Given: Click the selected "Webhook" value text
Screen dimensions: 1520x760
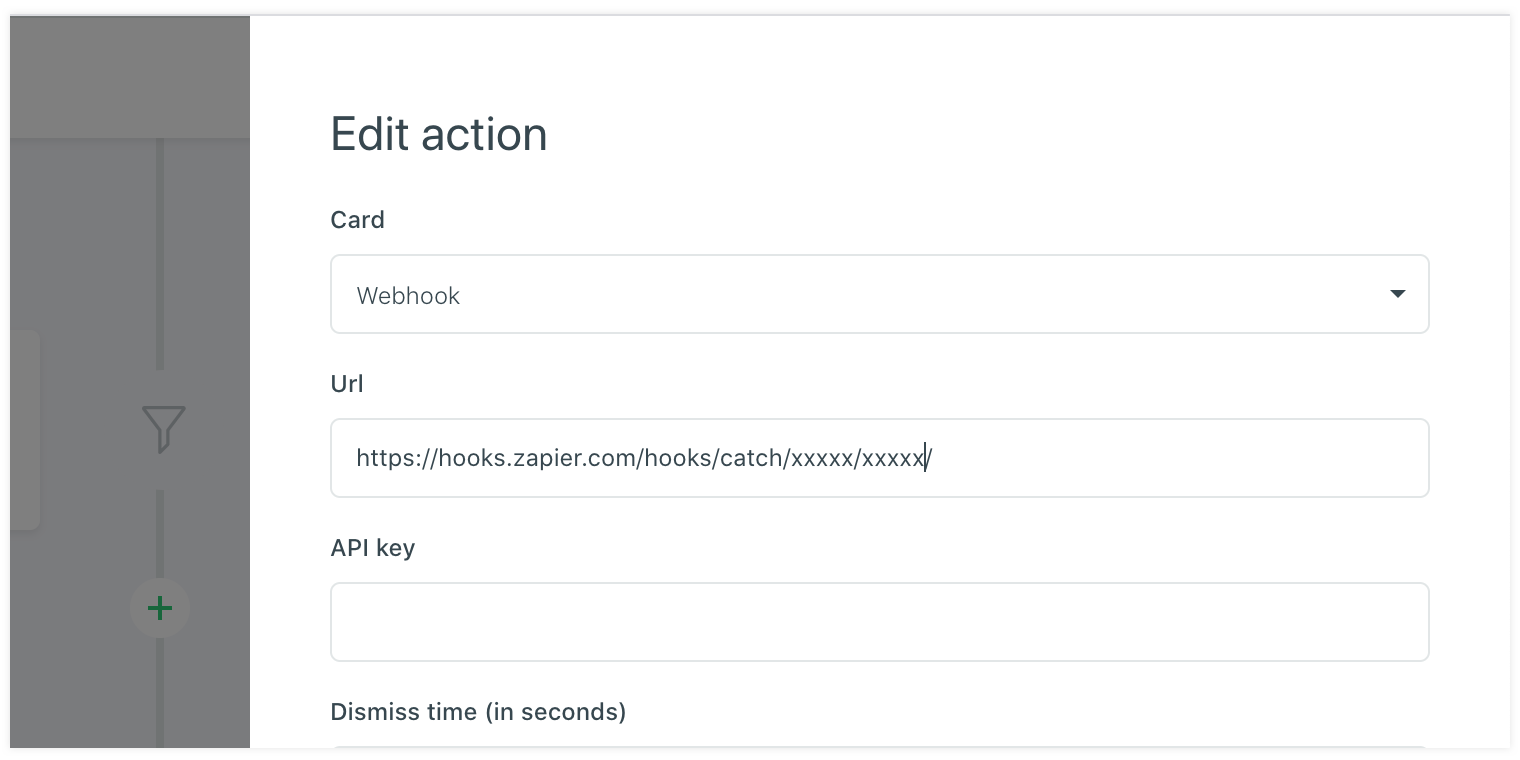Looking at the screenshot, I should coord(408,296).
